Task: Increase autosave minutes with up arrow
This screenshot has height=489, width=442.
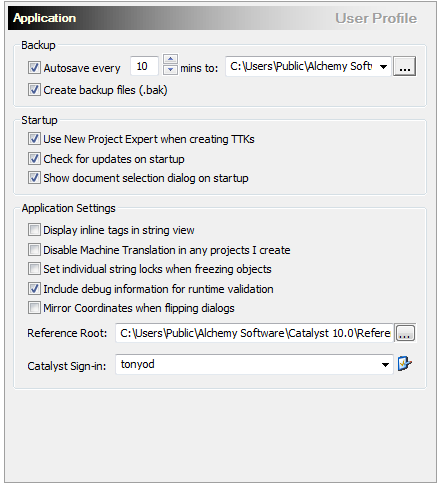Action: [170, 59]
